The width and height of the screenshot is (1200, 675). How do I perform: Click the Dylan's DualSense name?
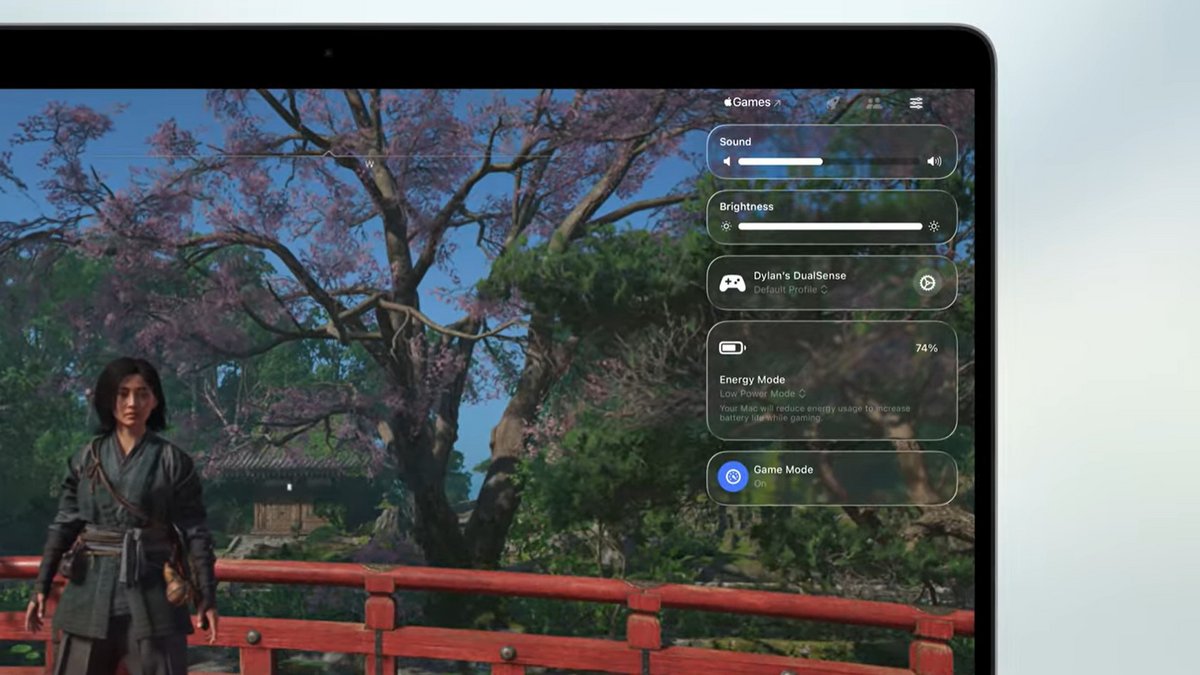(800, 276)
